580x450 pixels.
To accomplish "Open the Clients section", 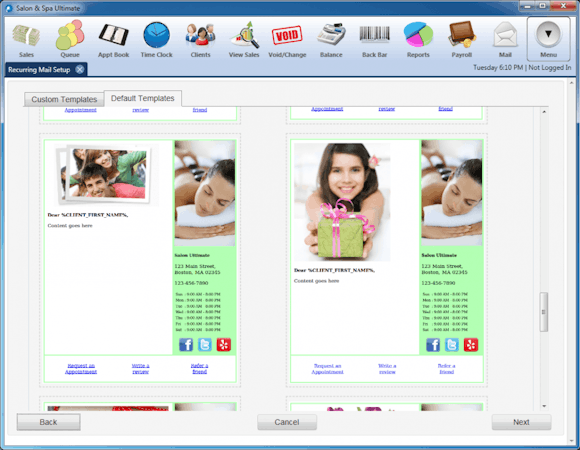I will pyautogui.click(x=200, y=40).
